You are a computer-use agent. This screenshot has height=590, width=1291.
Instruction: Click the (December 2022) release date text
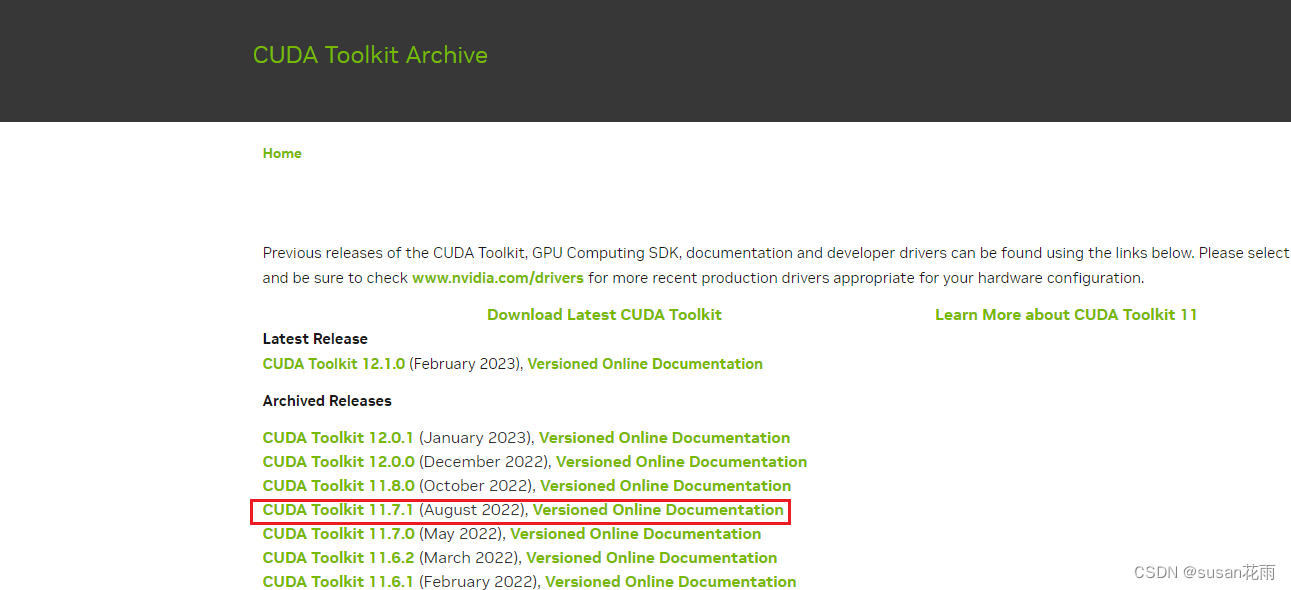tap(484, 462)
